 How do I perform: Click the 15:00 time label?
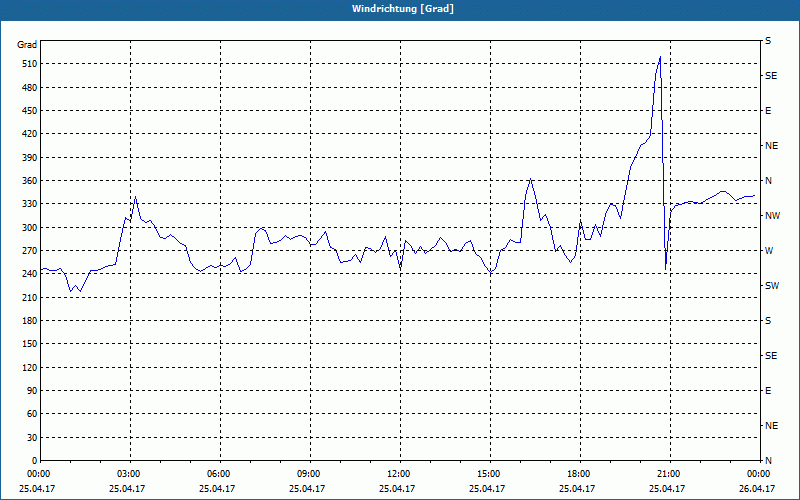(x=490, y=474)
